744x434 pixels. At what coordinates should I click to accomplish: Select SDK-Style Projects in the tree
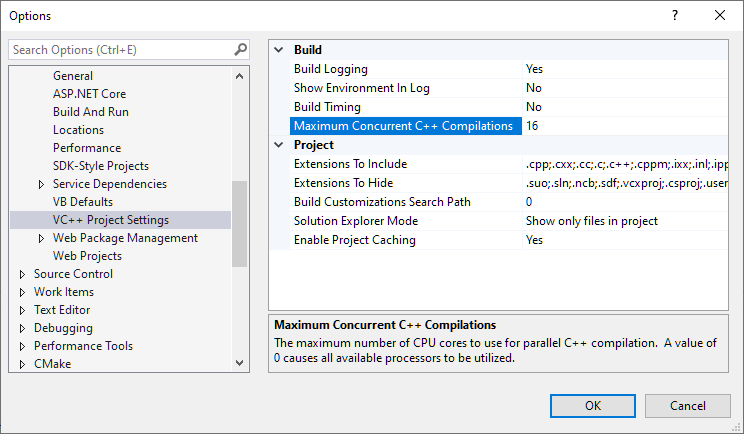click(100, 166)
